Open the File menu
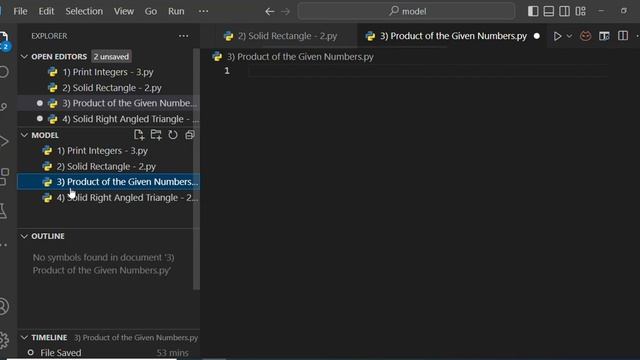This screenshot has width=640, height=360. point(20,11)
